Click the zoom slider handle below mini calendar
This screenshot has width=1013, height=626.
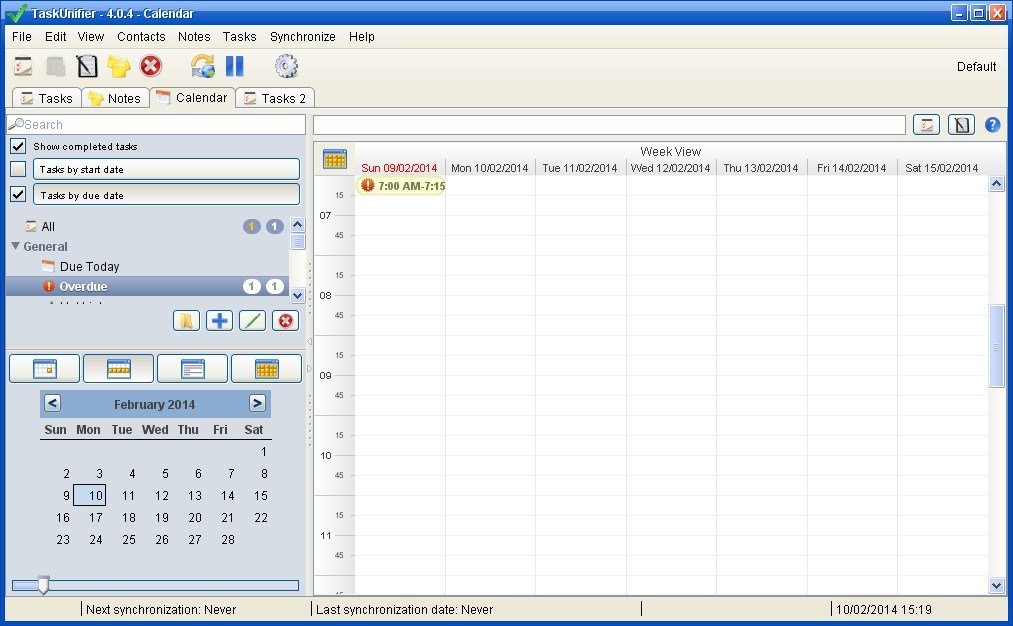pyautogui.click(x=43, y=585)
